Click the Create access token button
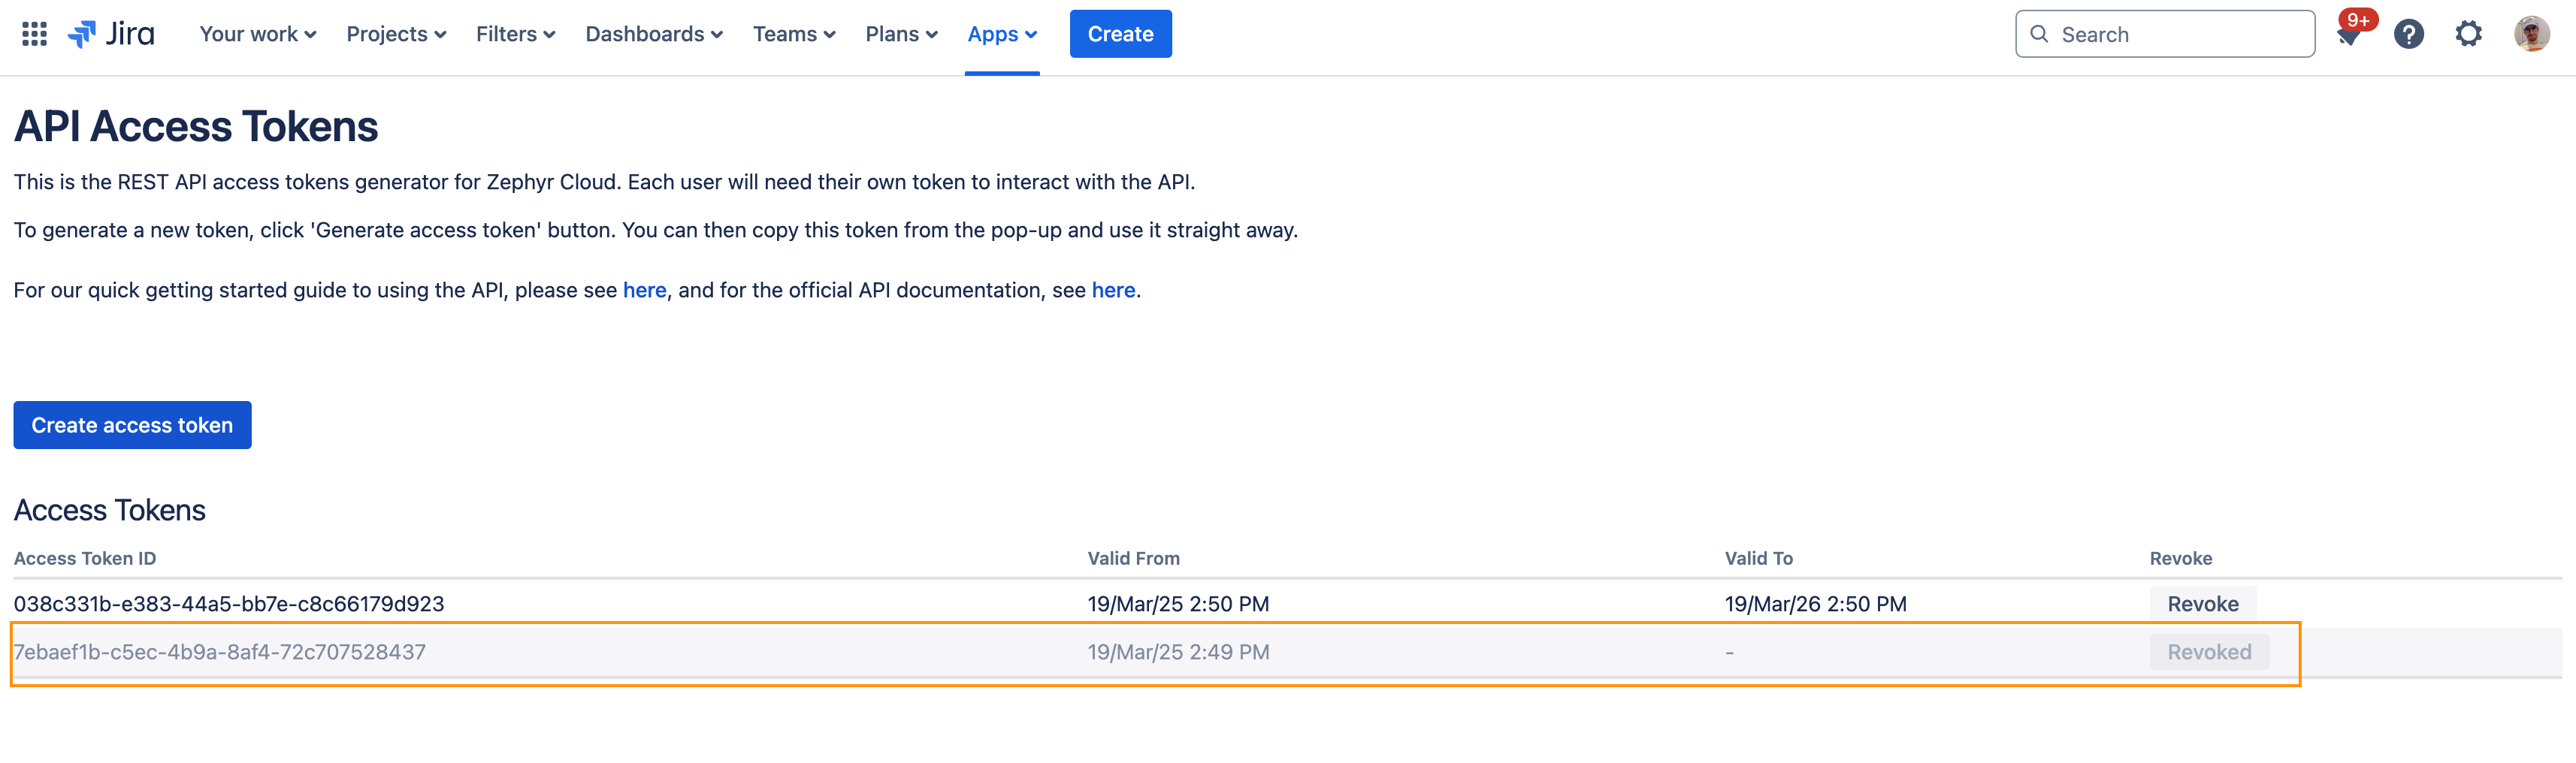The height and width of the screenshot is (763, 2576). pos(131,424)
